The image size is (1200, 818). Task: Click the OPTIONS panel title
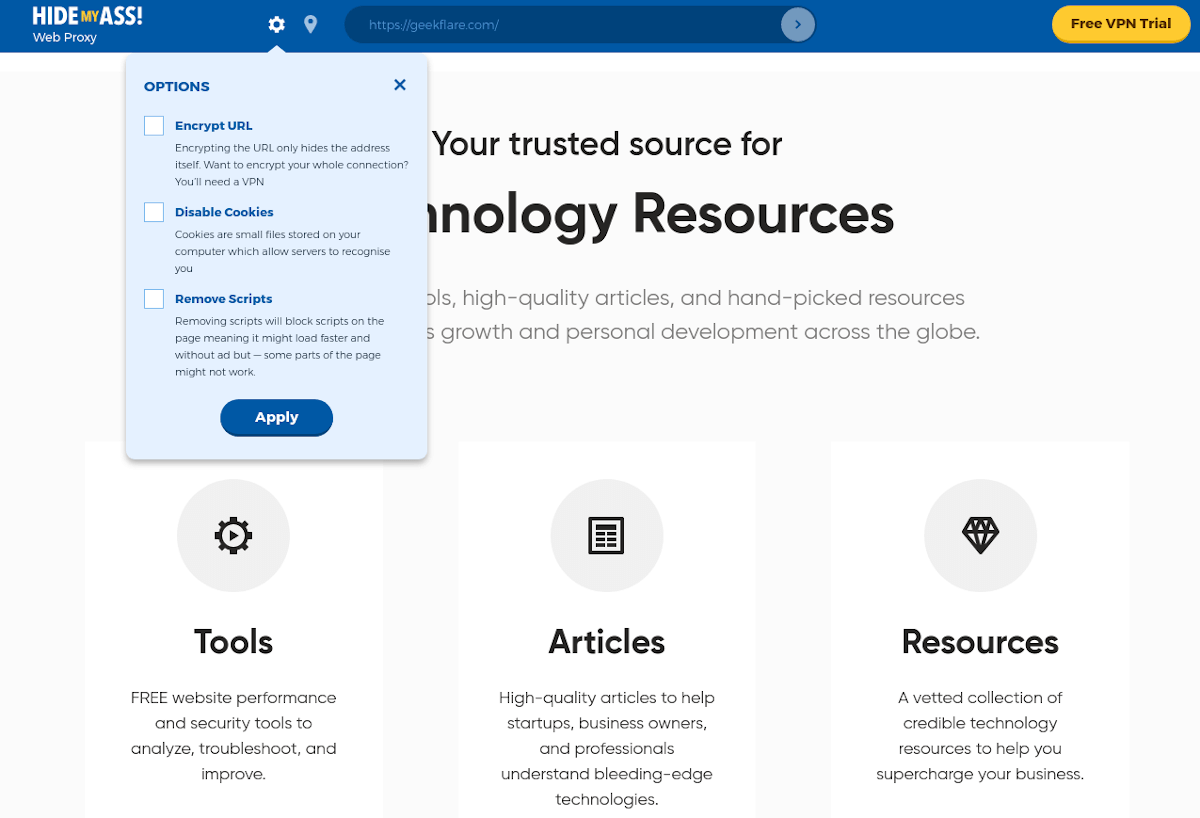[x=177, y=87]
